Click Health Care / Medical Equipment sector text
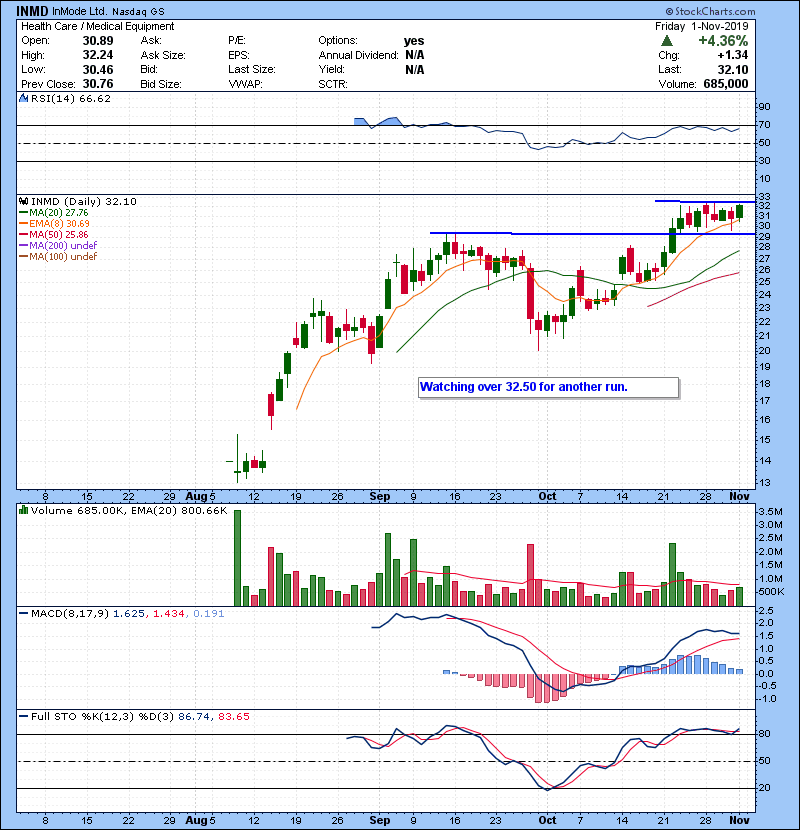The height and width of the screenshot is (830, 800). click(97, 26)
